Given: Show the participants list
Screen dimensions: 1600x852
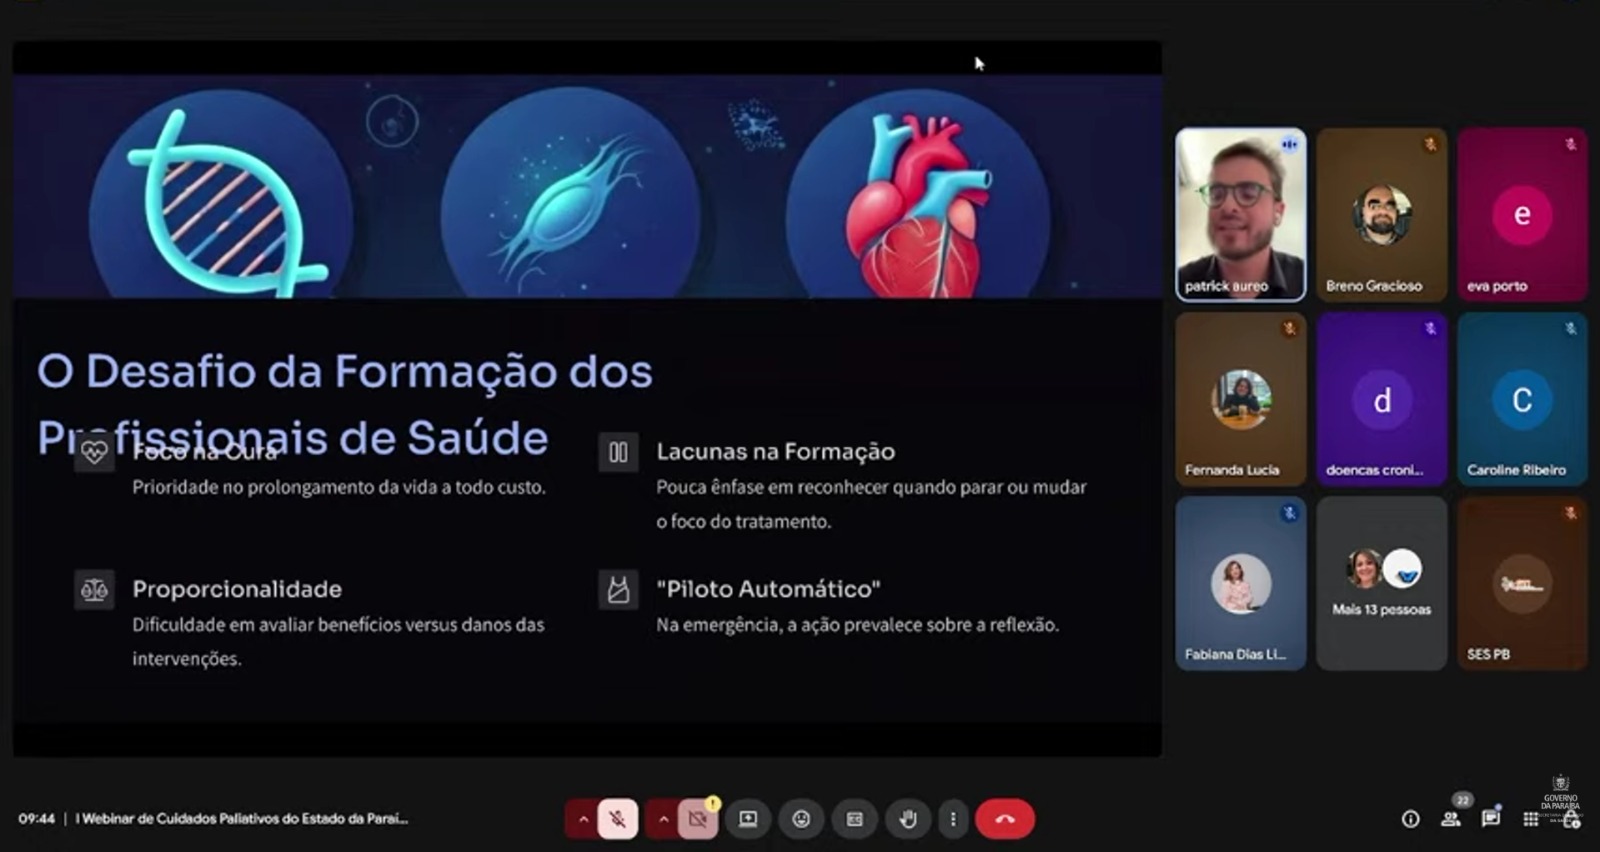Looking at the screenshot, I should (x=1451, y=819).
